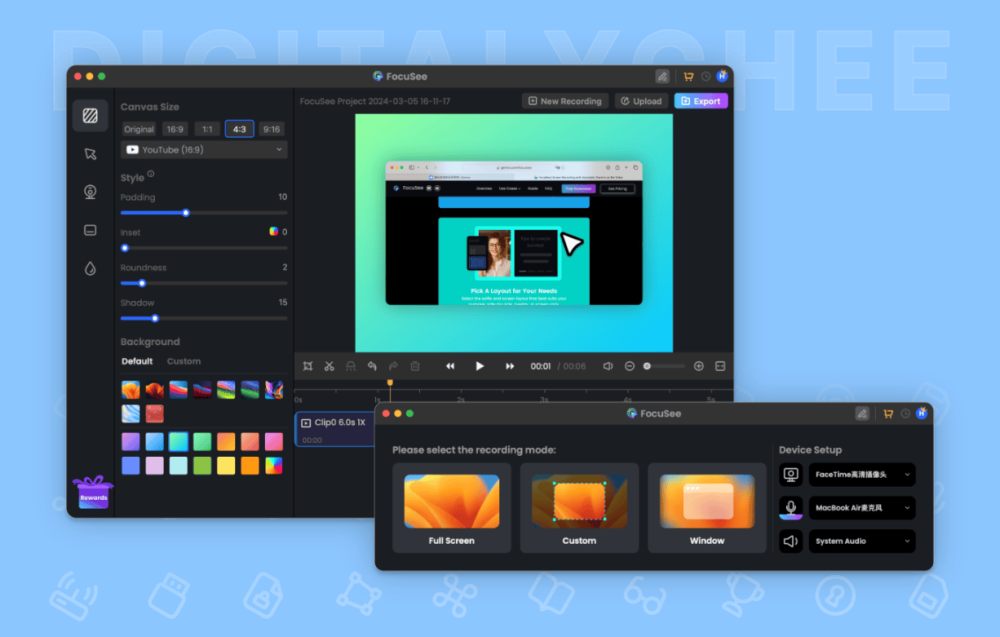Click the scissors cut tool
The image size is (1000, 637).
click(329, 366)
